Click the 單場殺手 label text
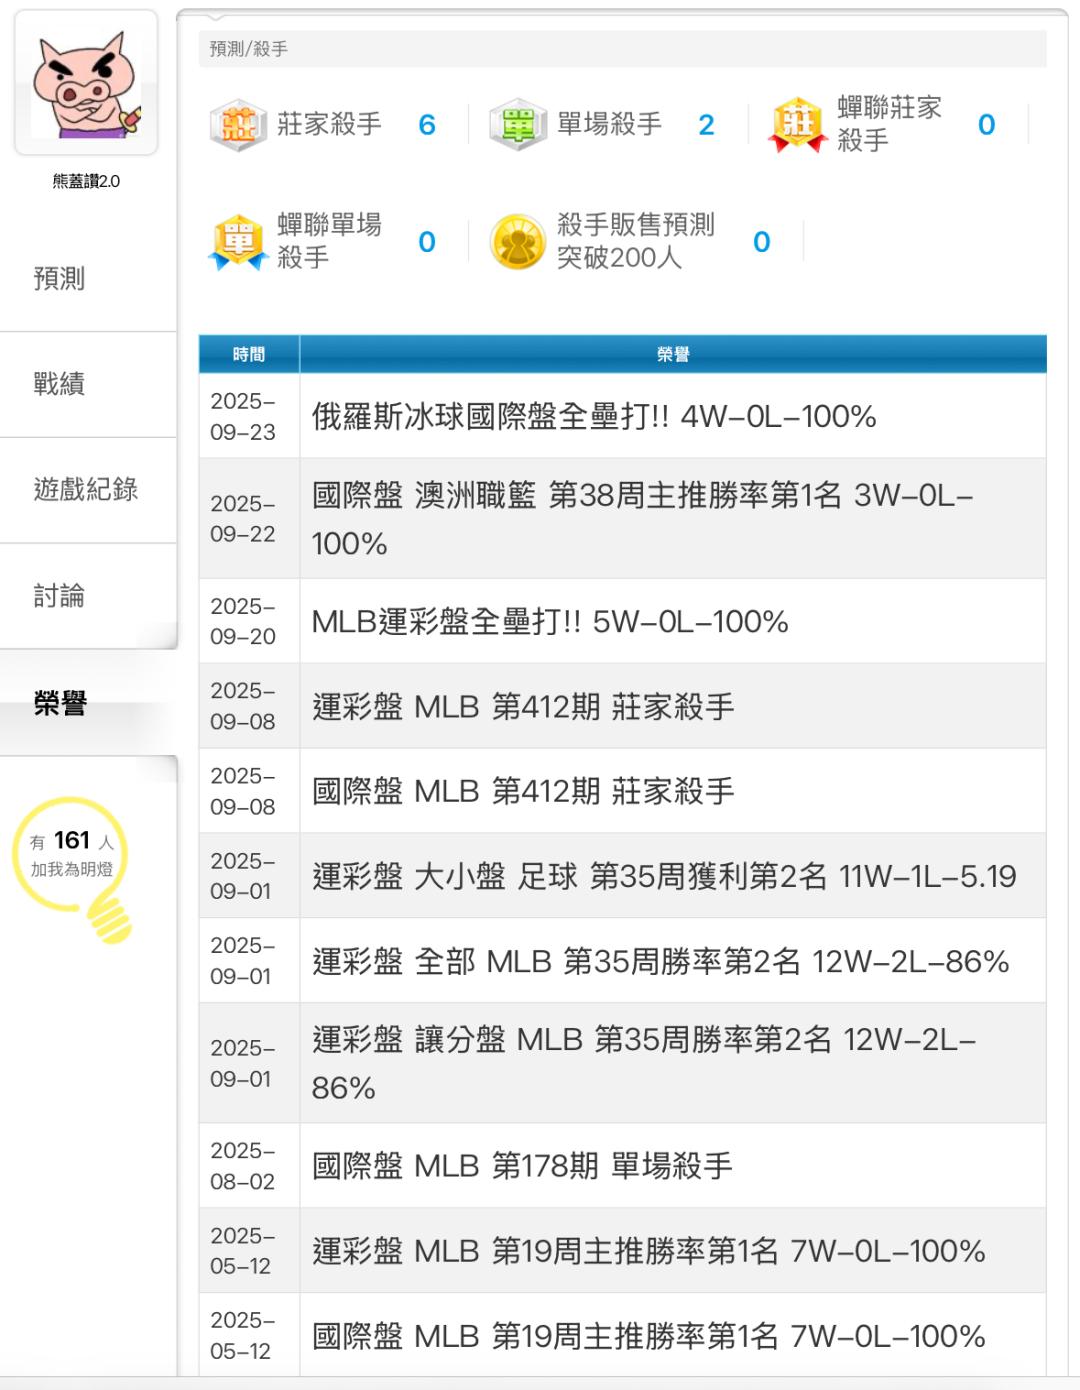1080x1390 pixels. (609, 124)
